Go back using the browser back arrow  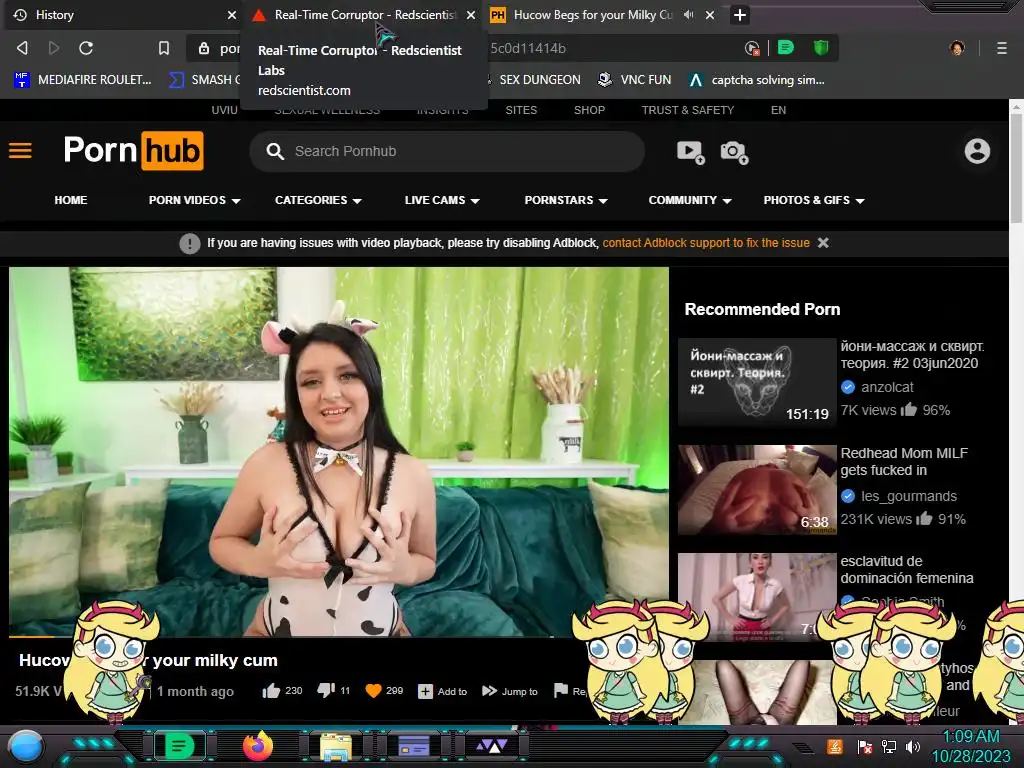(x=22, y=48)
